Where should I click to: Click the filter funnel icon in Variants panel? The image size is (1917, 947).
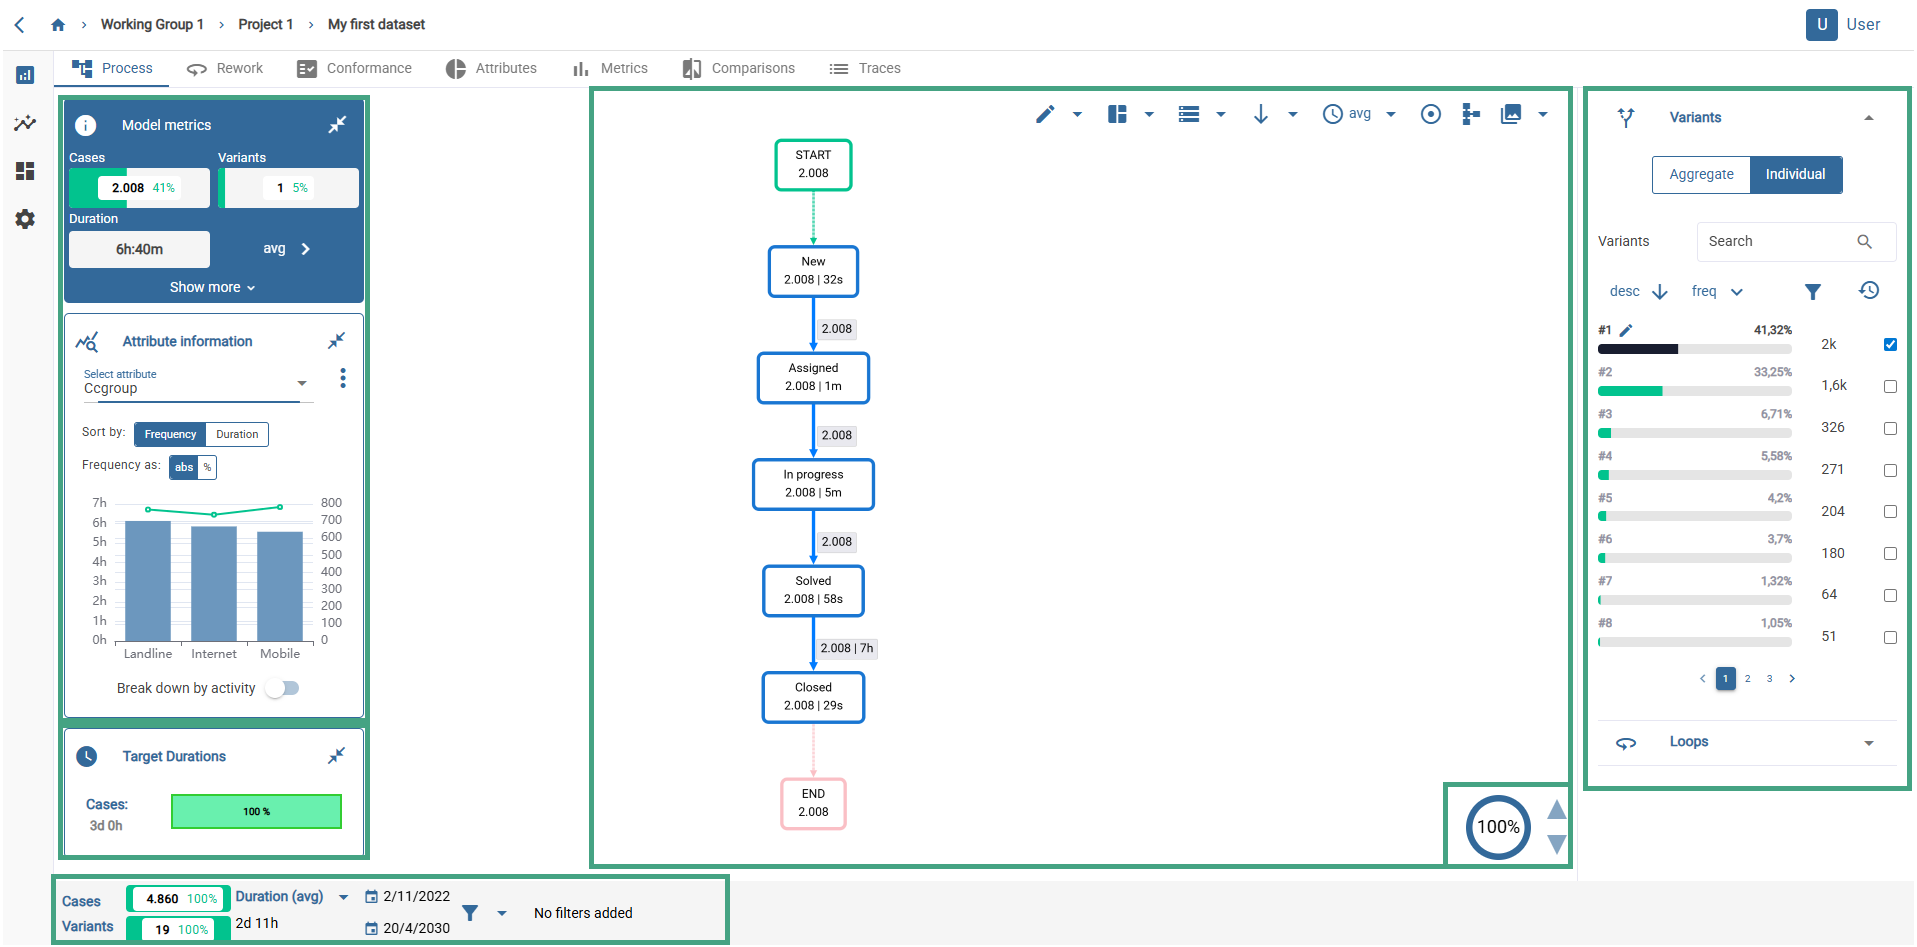click(x=1813, y=291)
